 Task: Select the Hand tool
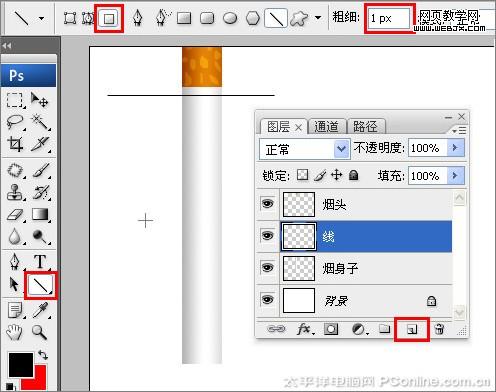(15, 332)
